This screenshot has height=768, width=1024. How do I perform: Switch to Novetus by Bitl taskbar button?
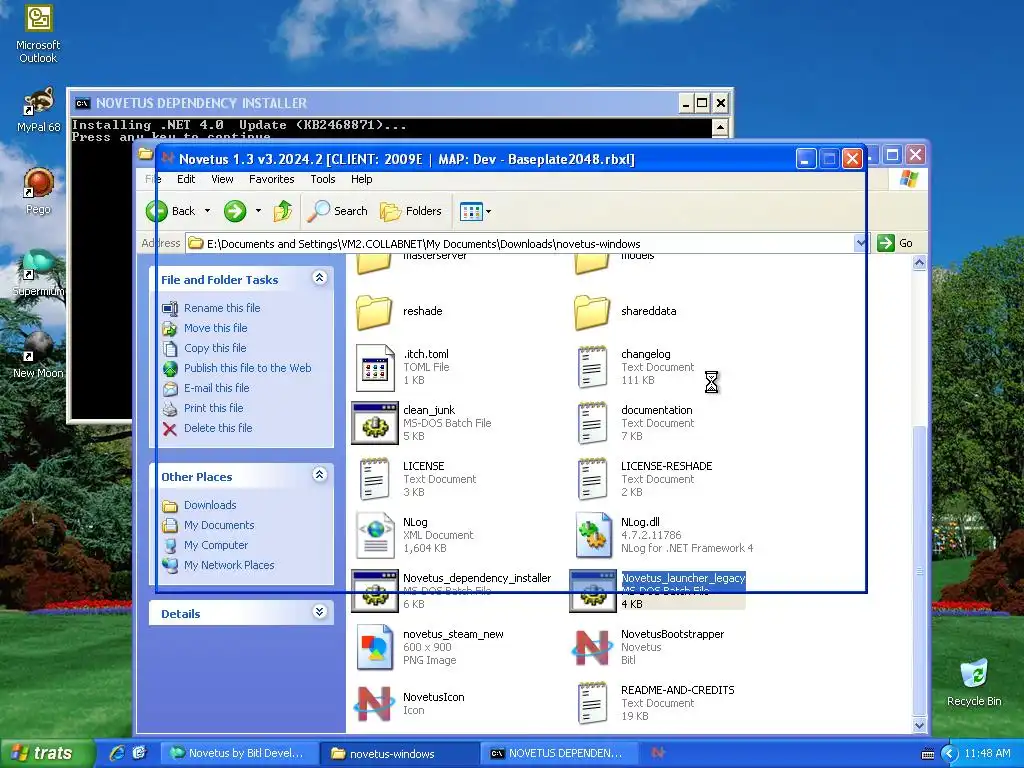pyautogui.click(x=239, y=753)
